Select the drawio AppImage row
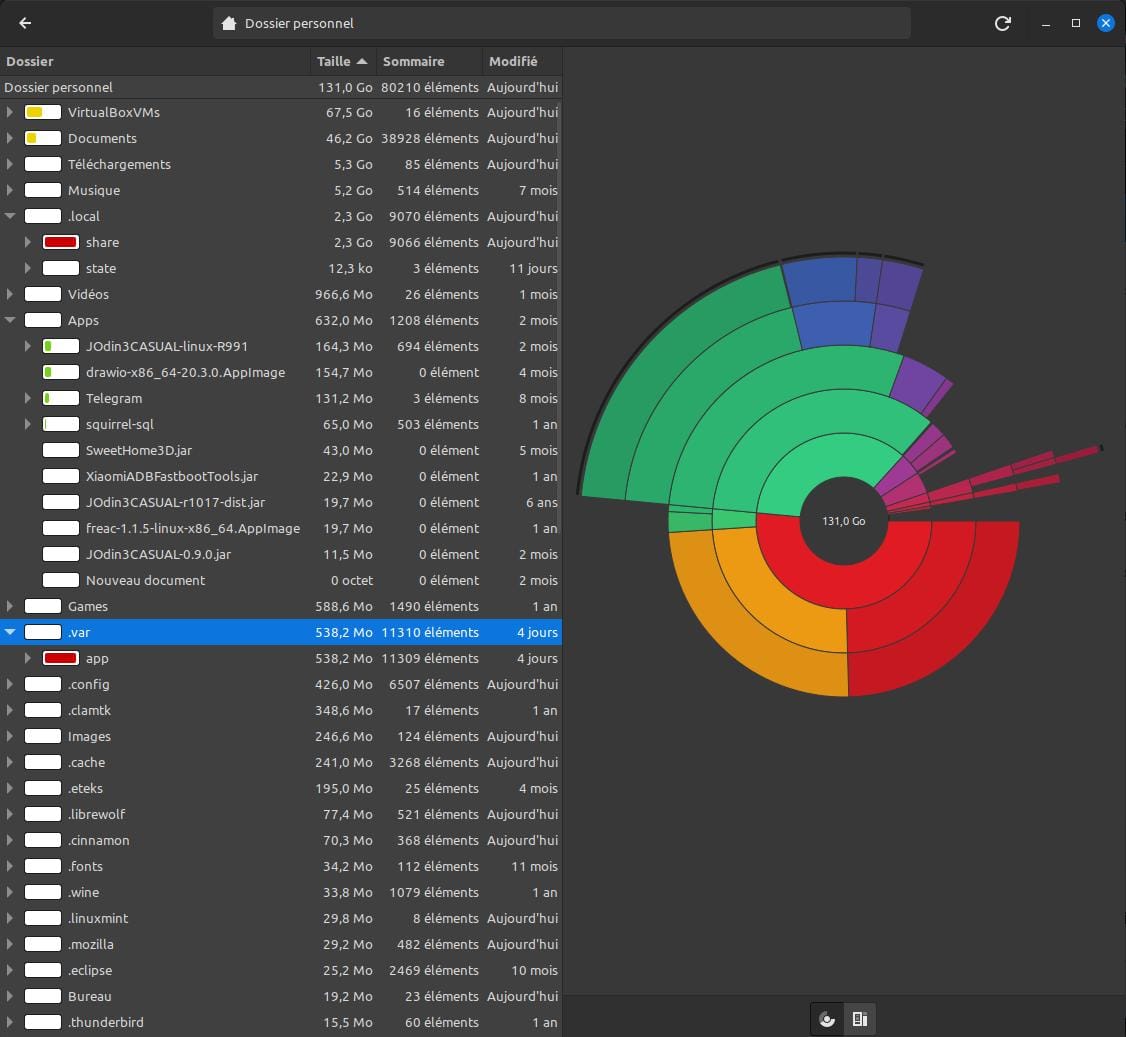1126x1037 pixels. [x=281, y=372]
